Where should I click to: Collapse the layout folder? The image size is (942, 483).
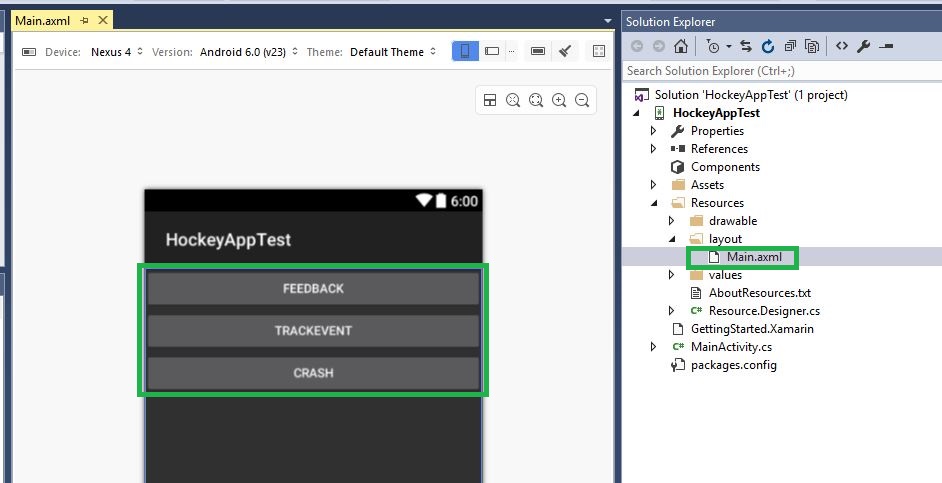click(x=672, y=239)
